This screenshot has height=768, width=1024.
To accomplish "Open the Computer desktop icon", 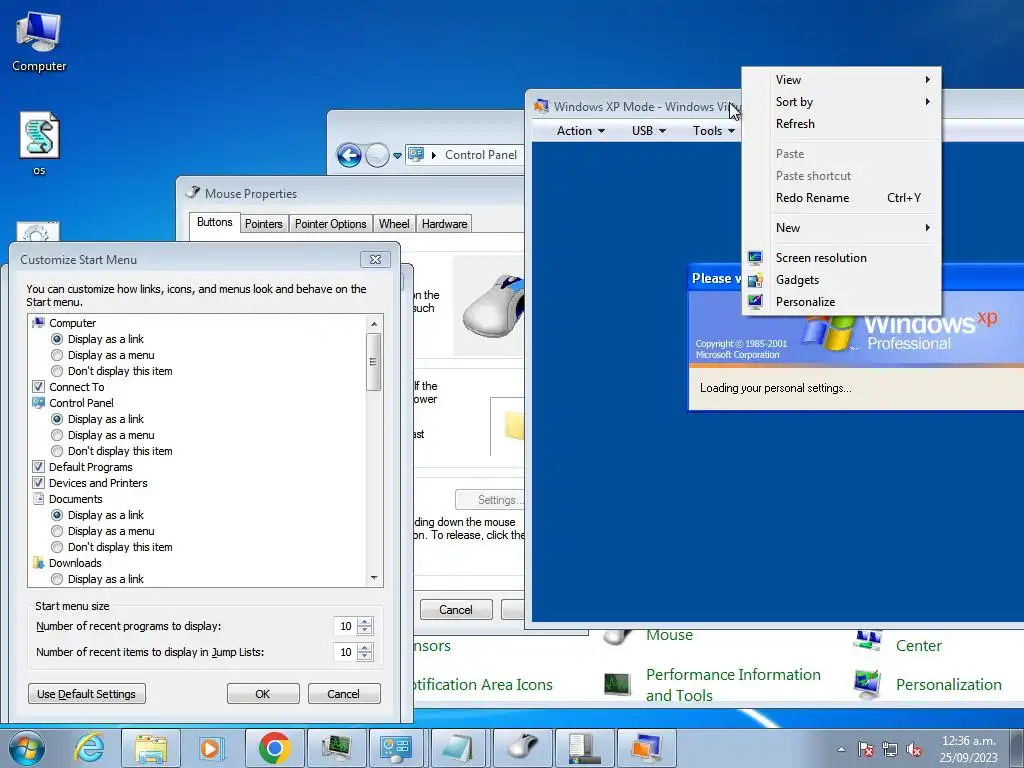I will click(39, 41).
